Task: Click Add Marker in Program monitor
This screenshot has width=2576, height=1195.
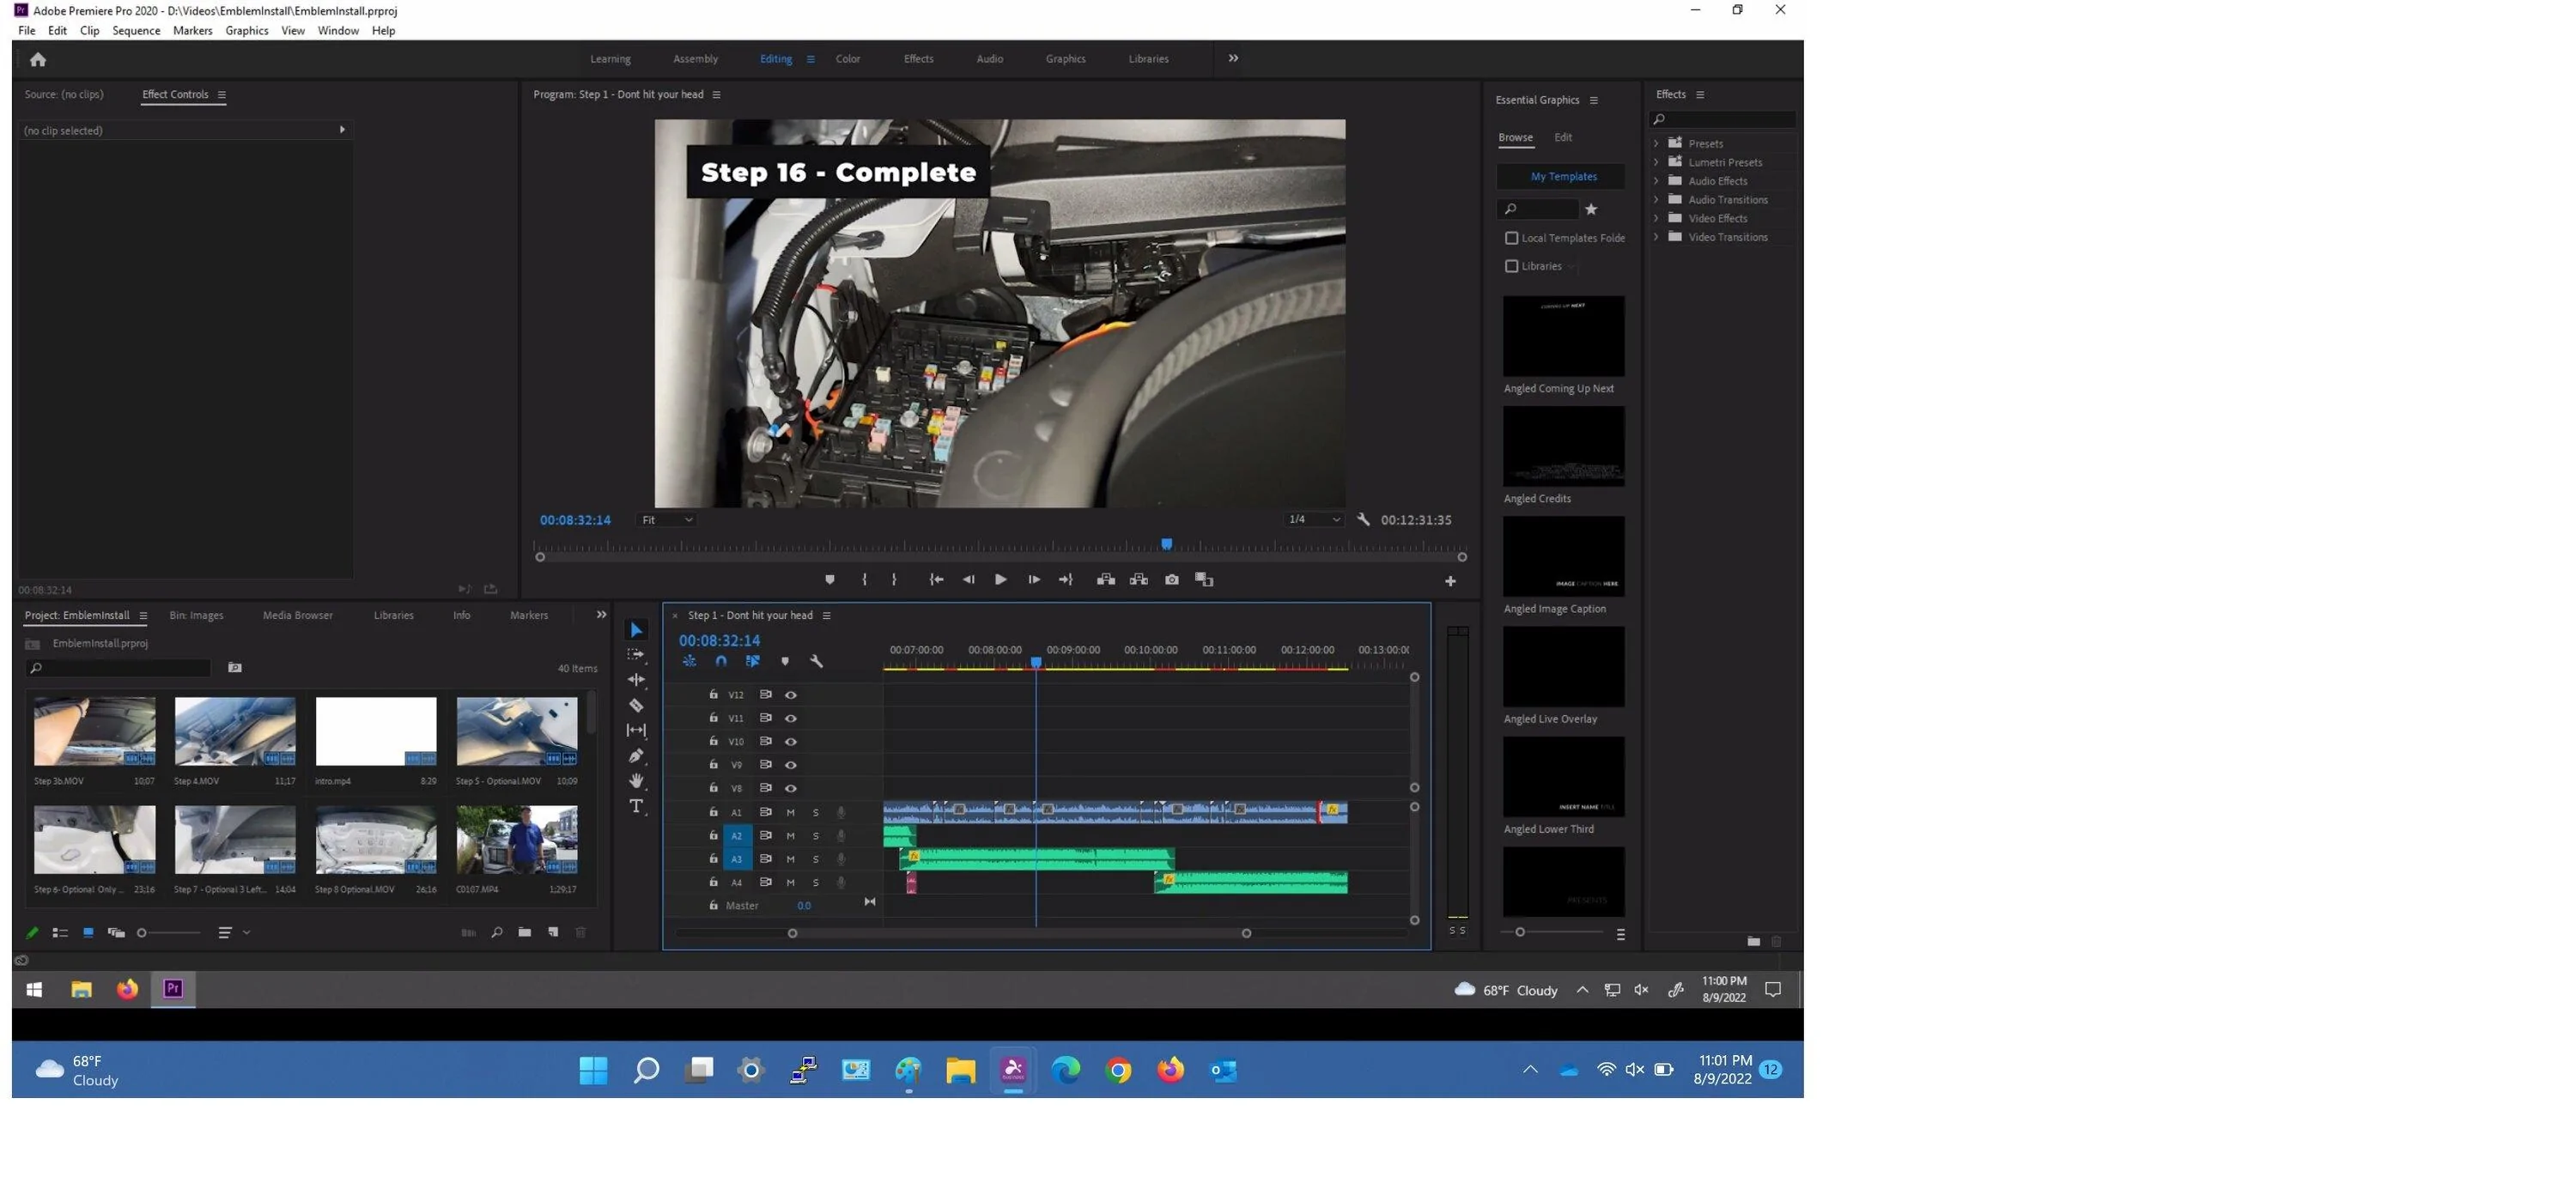Action: [x=829, y=580]
